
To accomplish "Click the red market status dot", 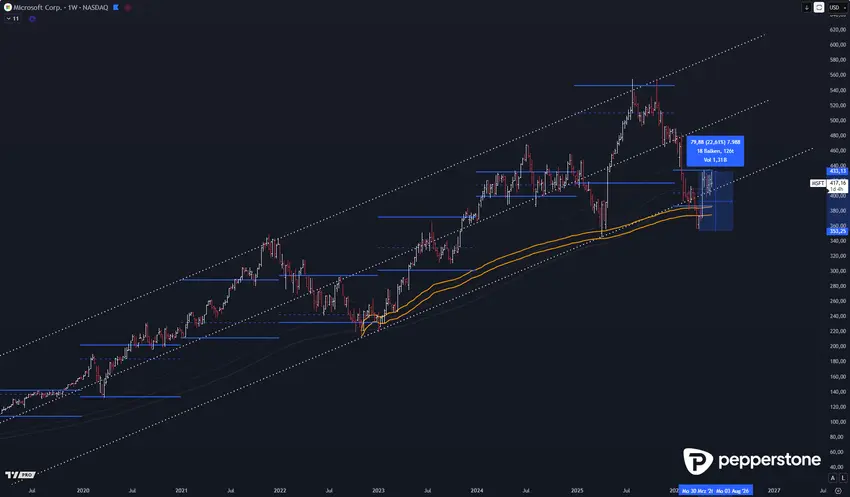I will (x=128, y=8).
